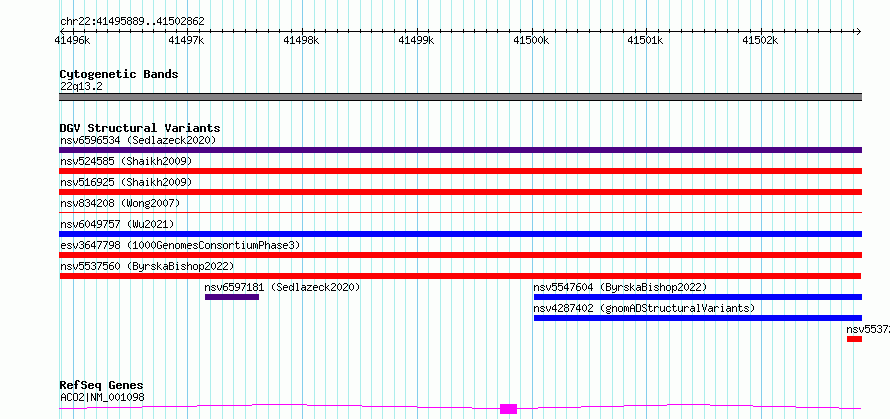
Task: Select the blue nsv4287402 variant bar
Action: 698,318
